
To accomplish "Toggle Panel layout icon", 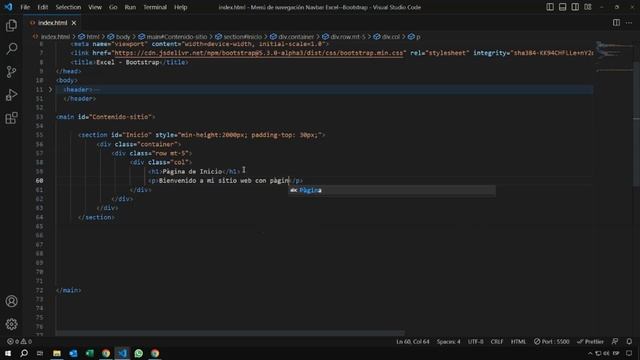I will click(x=562, y=7).
